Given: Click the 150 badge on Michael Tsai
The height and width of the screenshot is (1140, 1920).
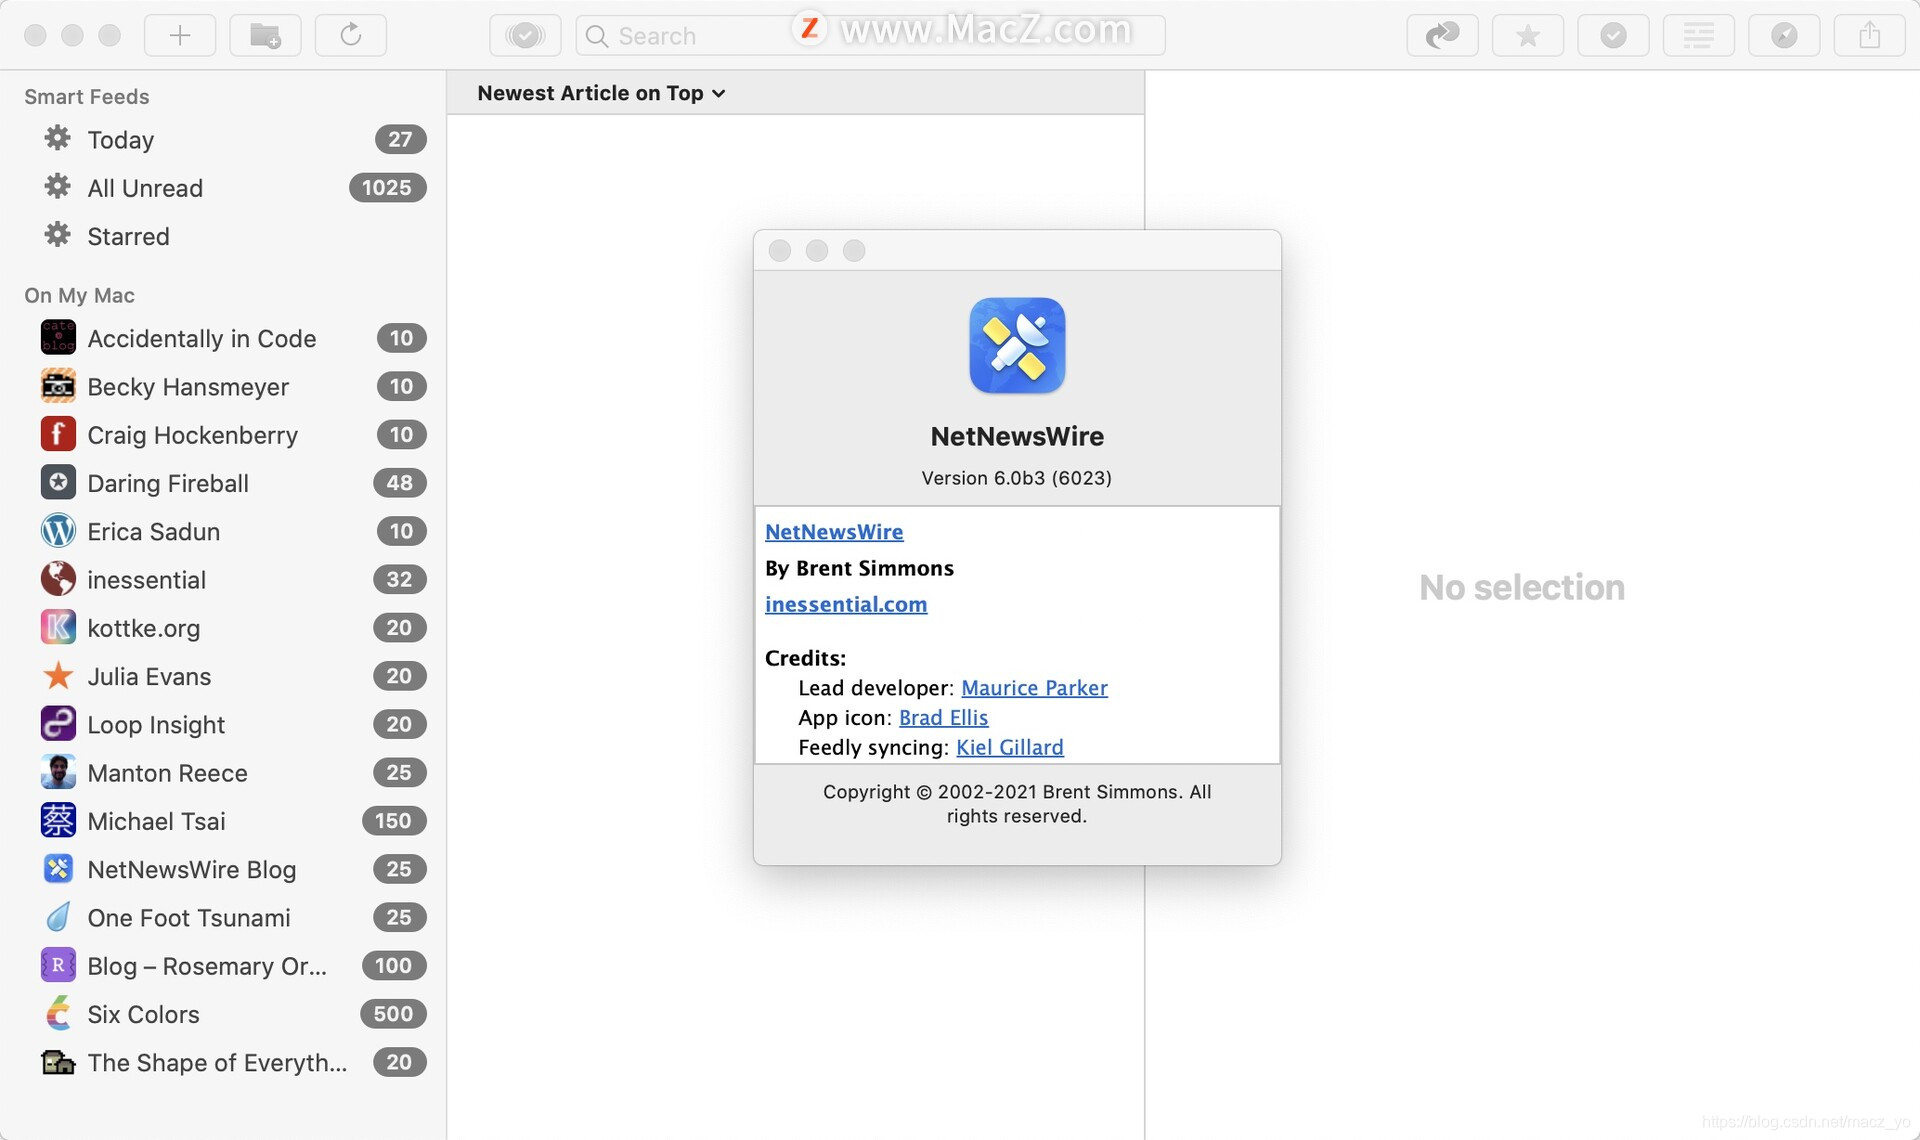Looking at the screenshot, I should tap(393, 821).
